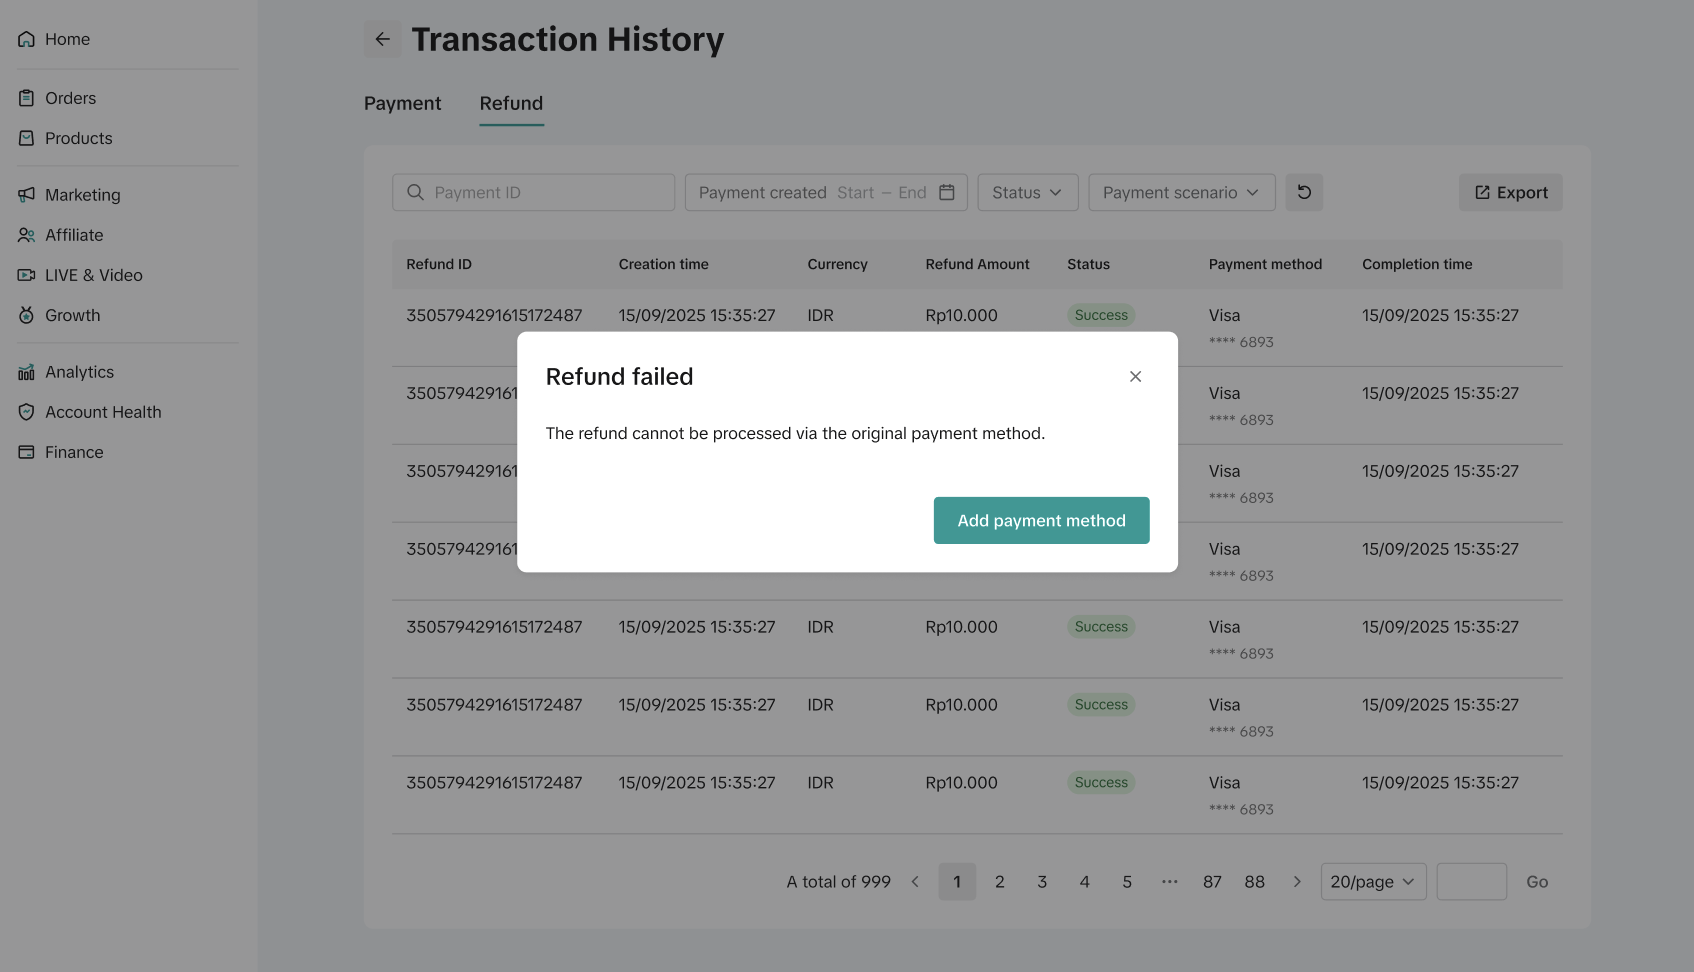The height and width of the screenshot is (972, 1694).
Task: Close the Refund failed dialog
Action: (x=1135, y=376)
